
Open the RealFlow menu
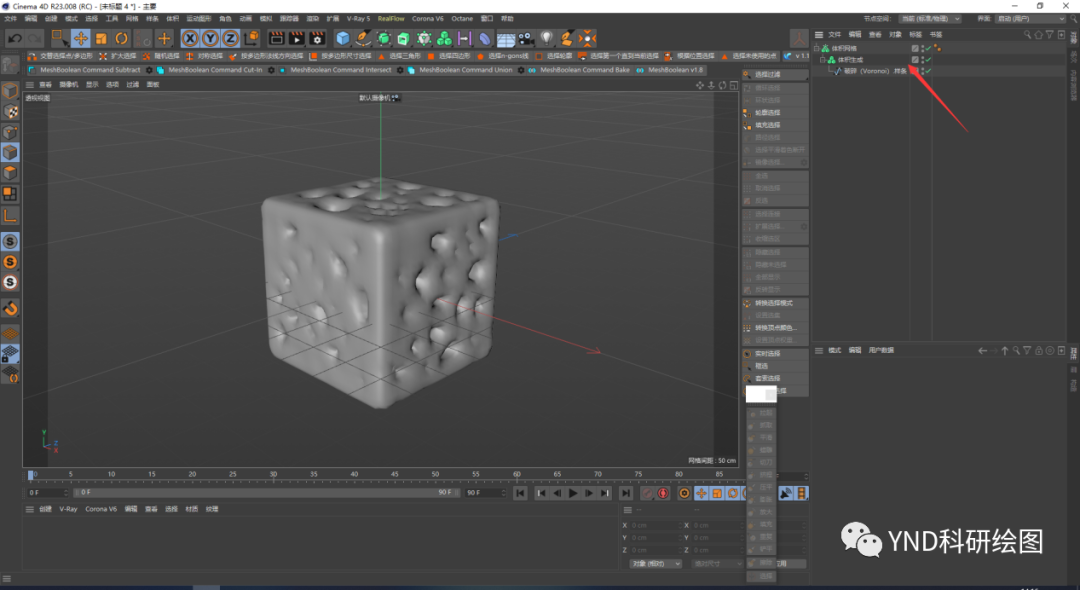[391, 19]
